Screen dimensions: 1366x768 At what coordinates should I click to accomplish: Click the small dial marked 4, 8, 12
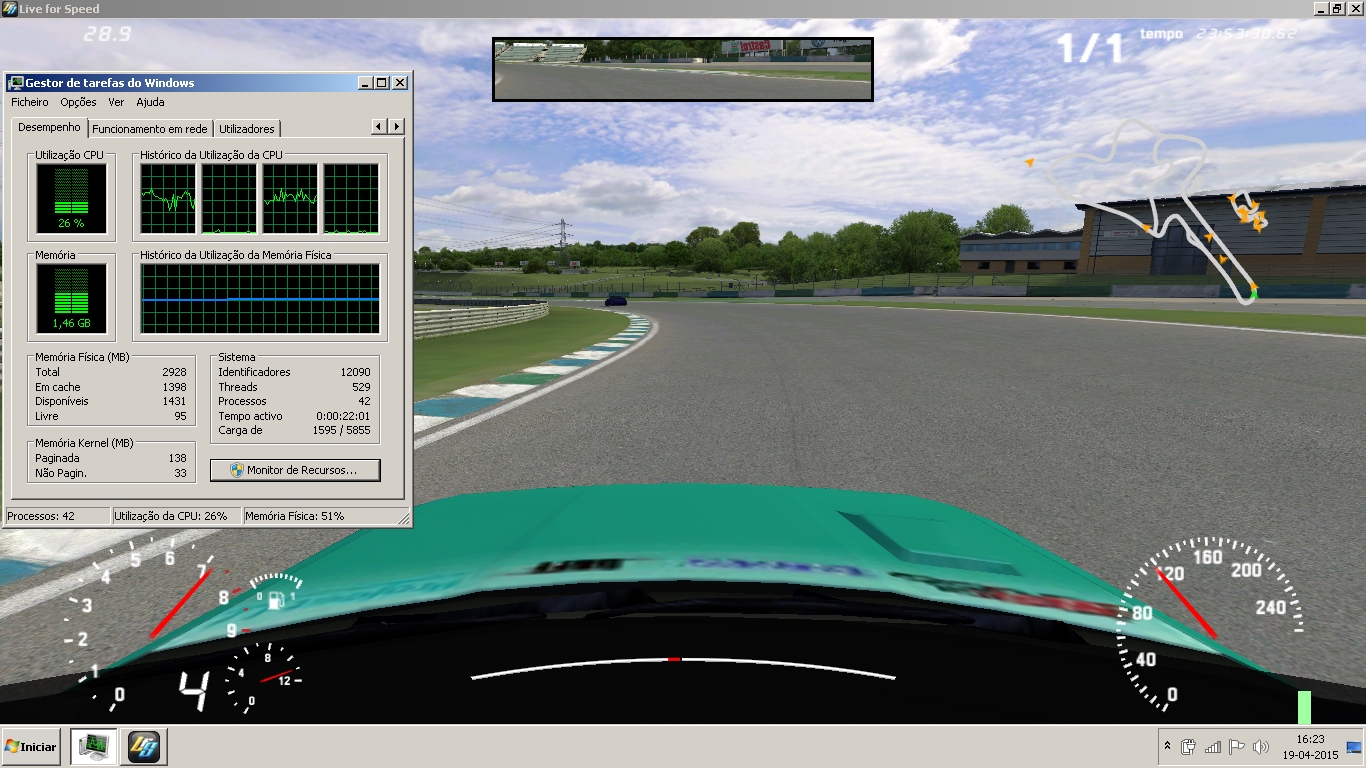262,677
